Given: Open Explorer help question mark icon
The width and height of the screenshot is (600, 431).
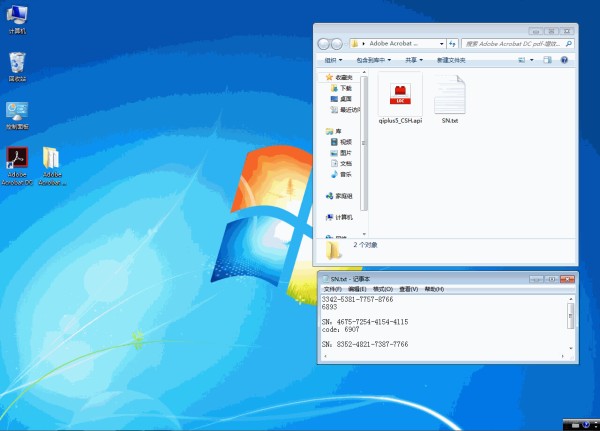Looking at the screenshot, I should (564, 60).
